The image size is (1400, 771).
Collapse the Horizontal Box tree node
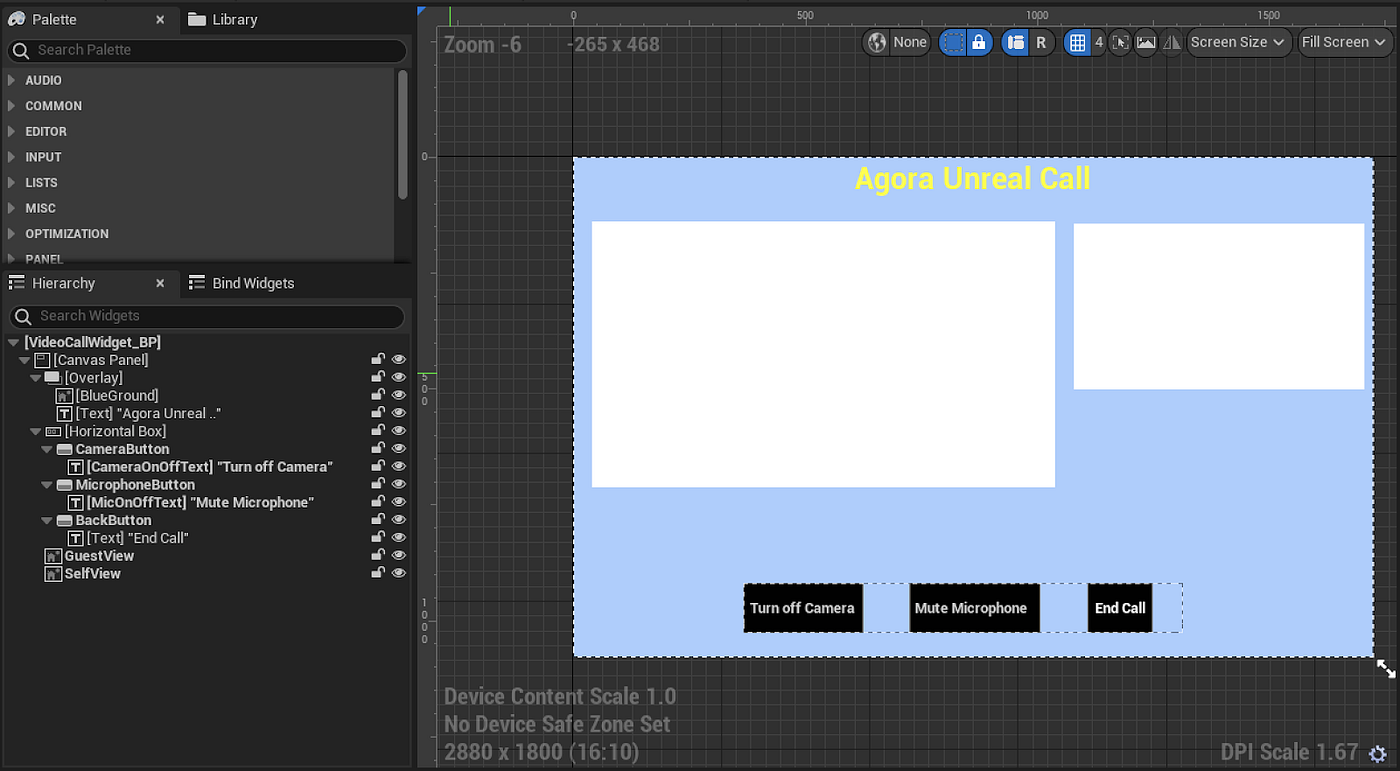(x=36, y=431)
